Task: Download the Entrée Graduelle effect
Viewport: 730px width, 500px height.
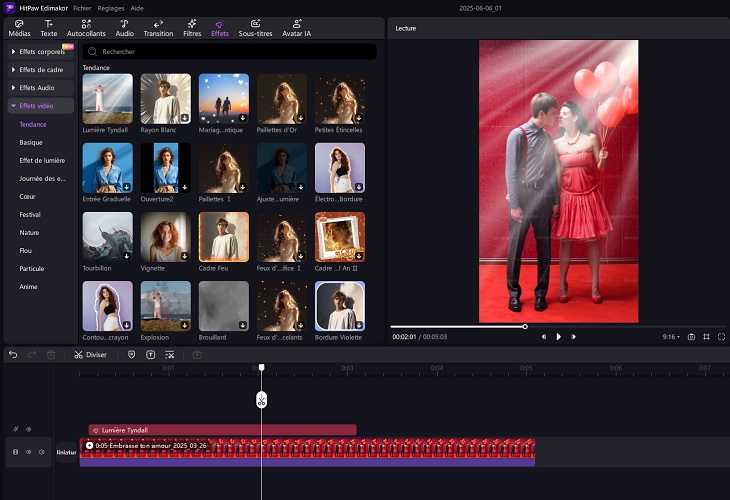Action: [x=127, y=187]
